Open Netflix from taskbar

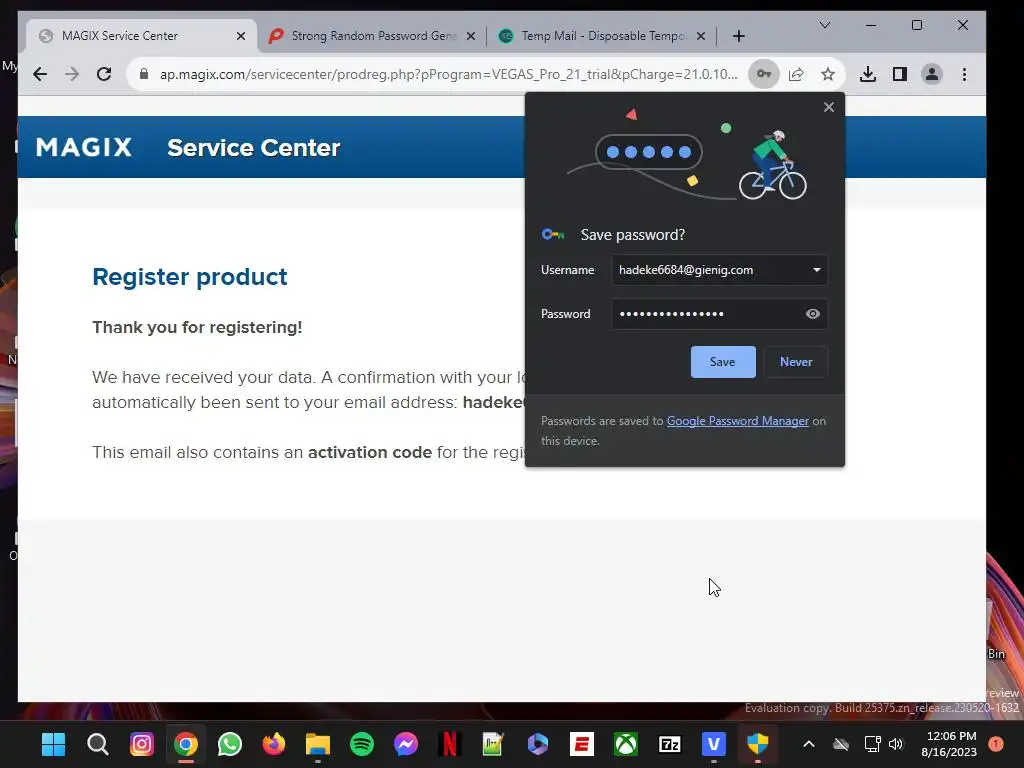[x=450, y=744]
